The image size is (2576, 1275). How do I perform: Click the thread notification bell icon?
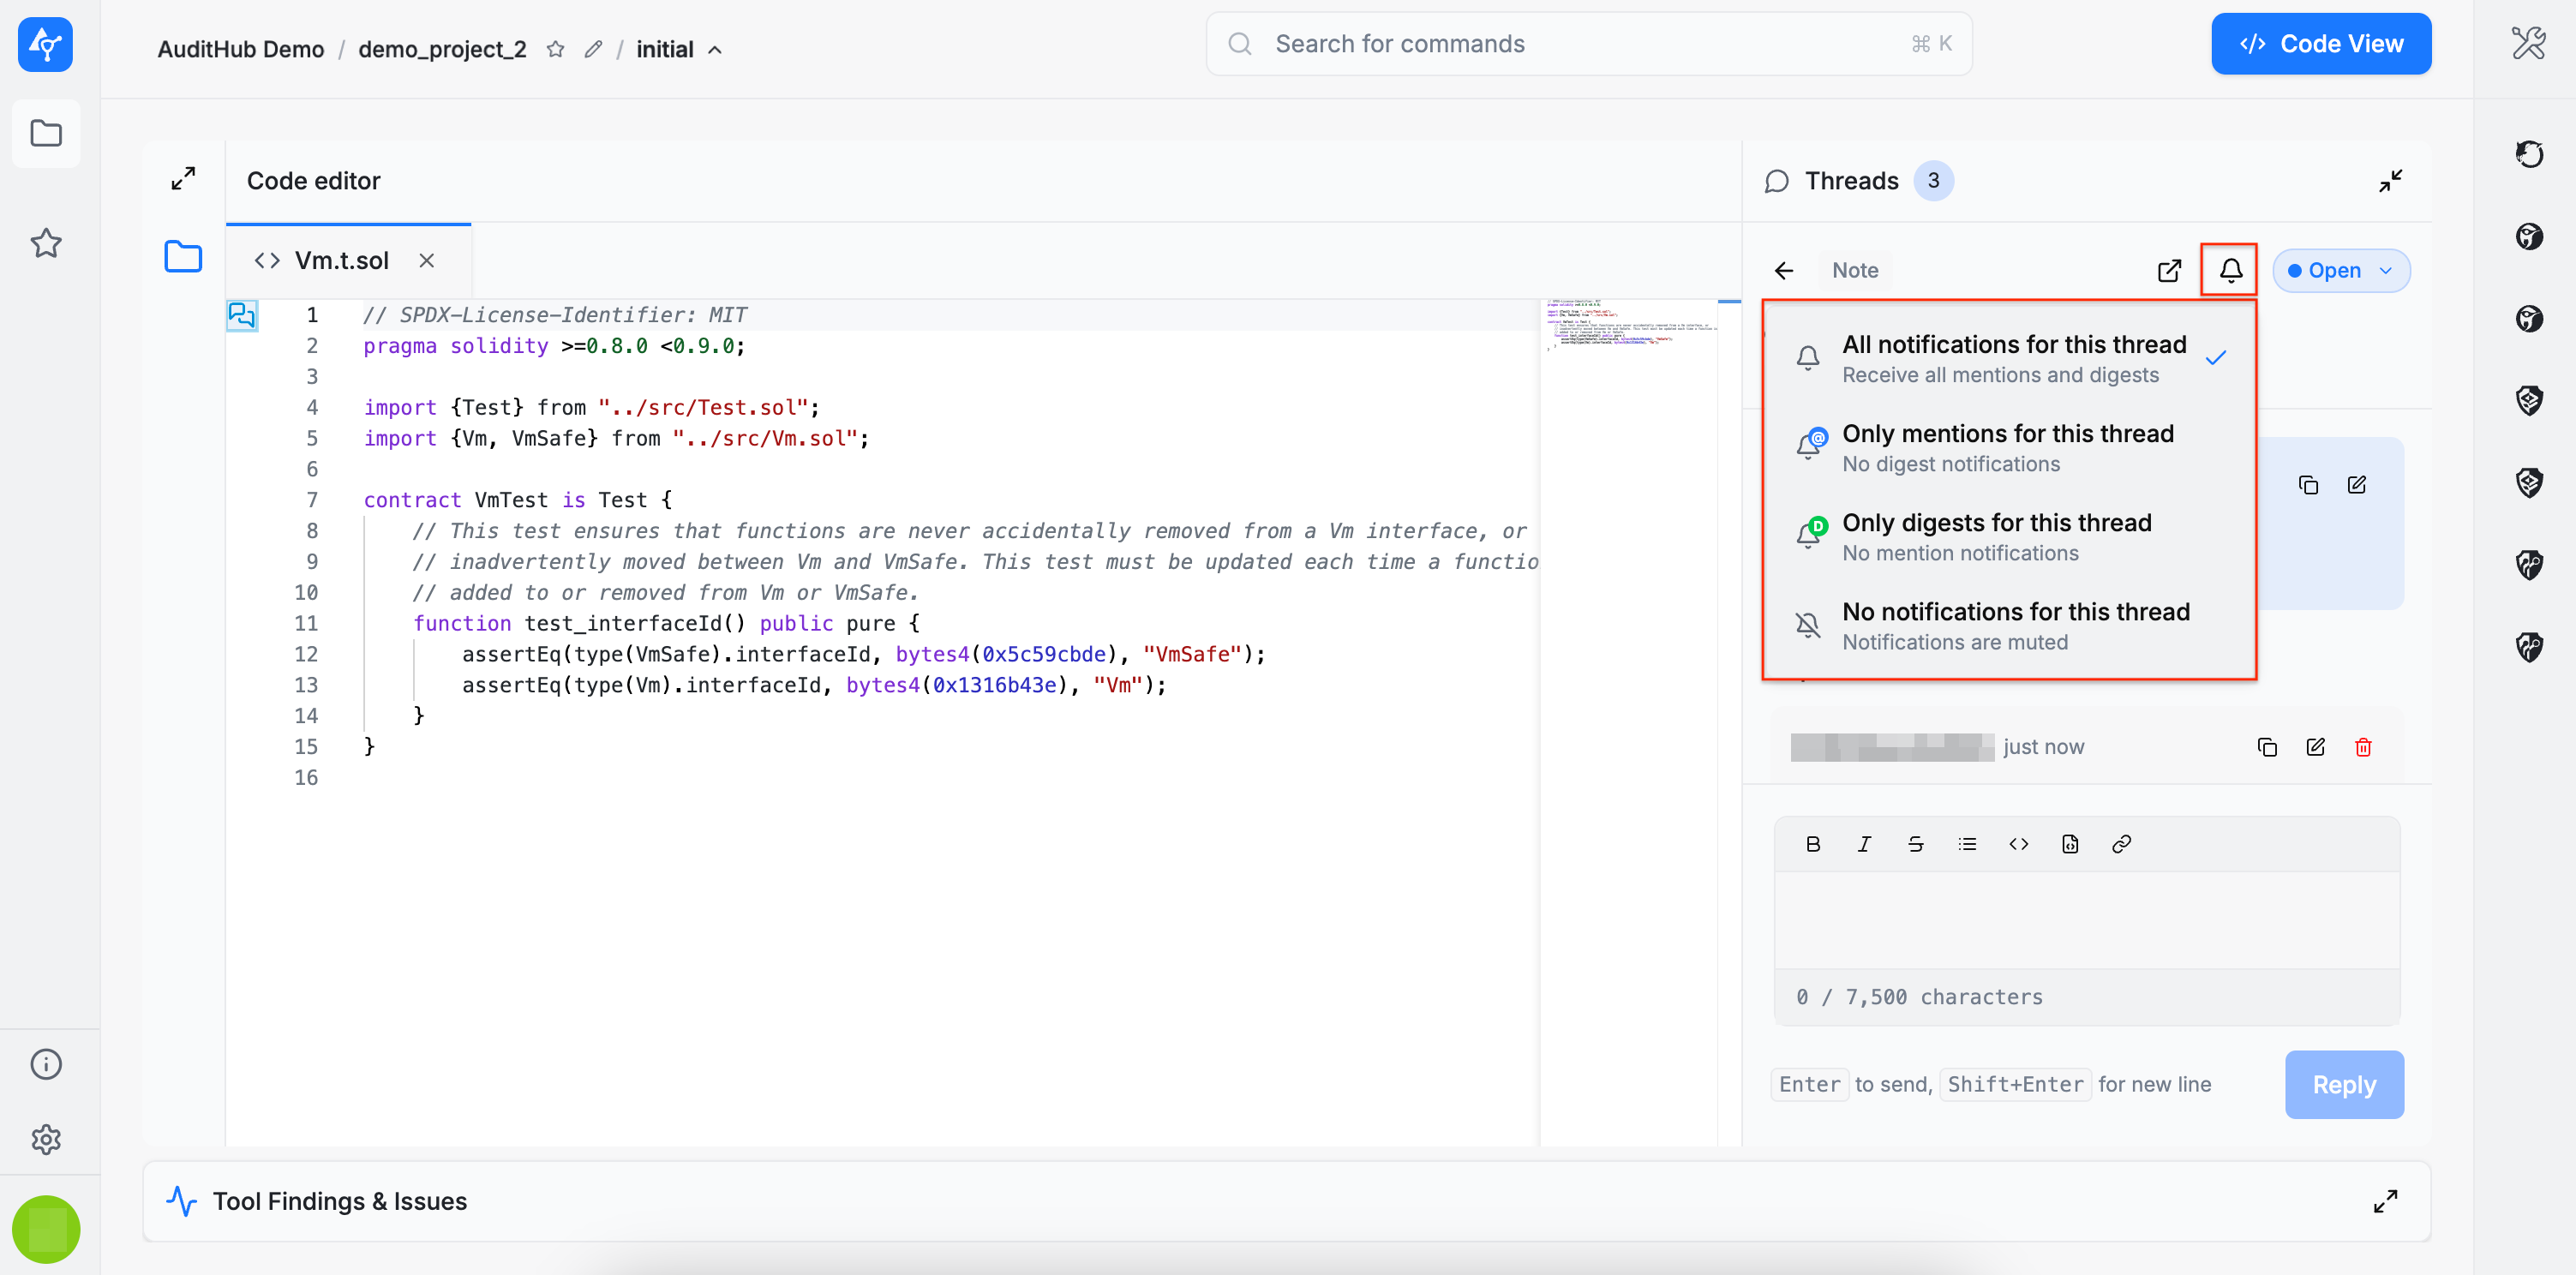2229,270
